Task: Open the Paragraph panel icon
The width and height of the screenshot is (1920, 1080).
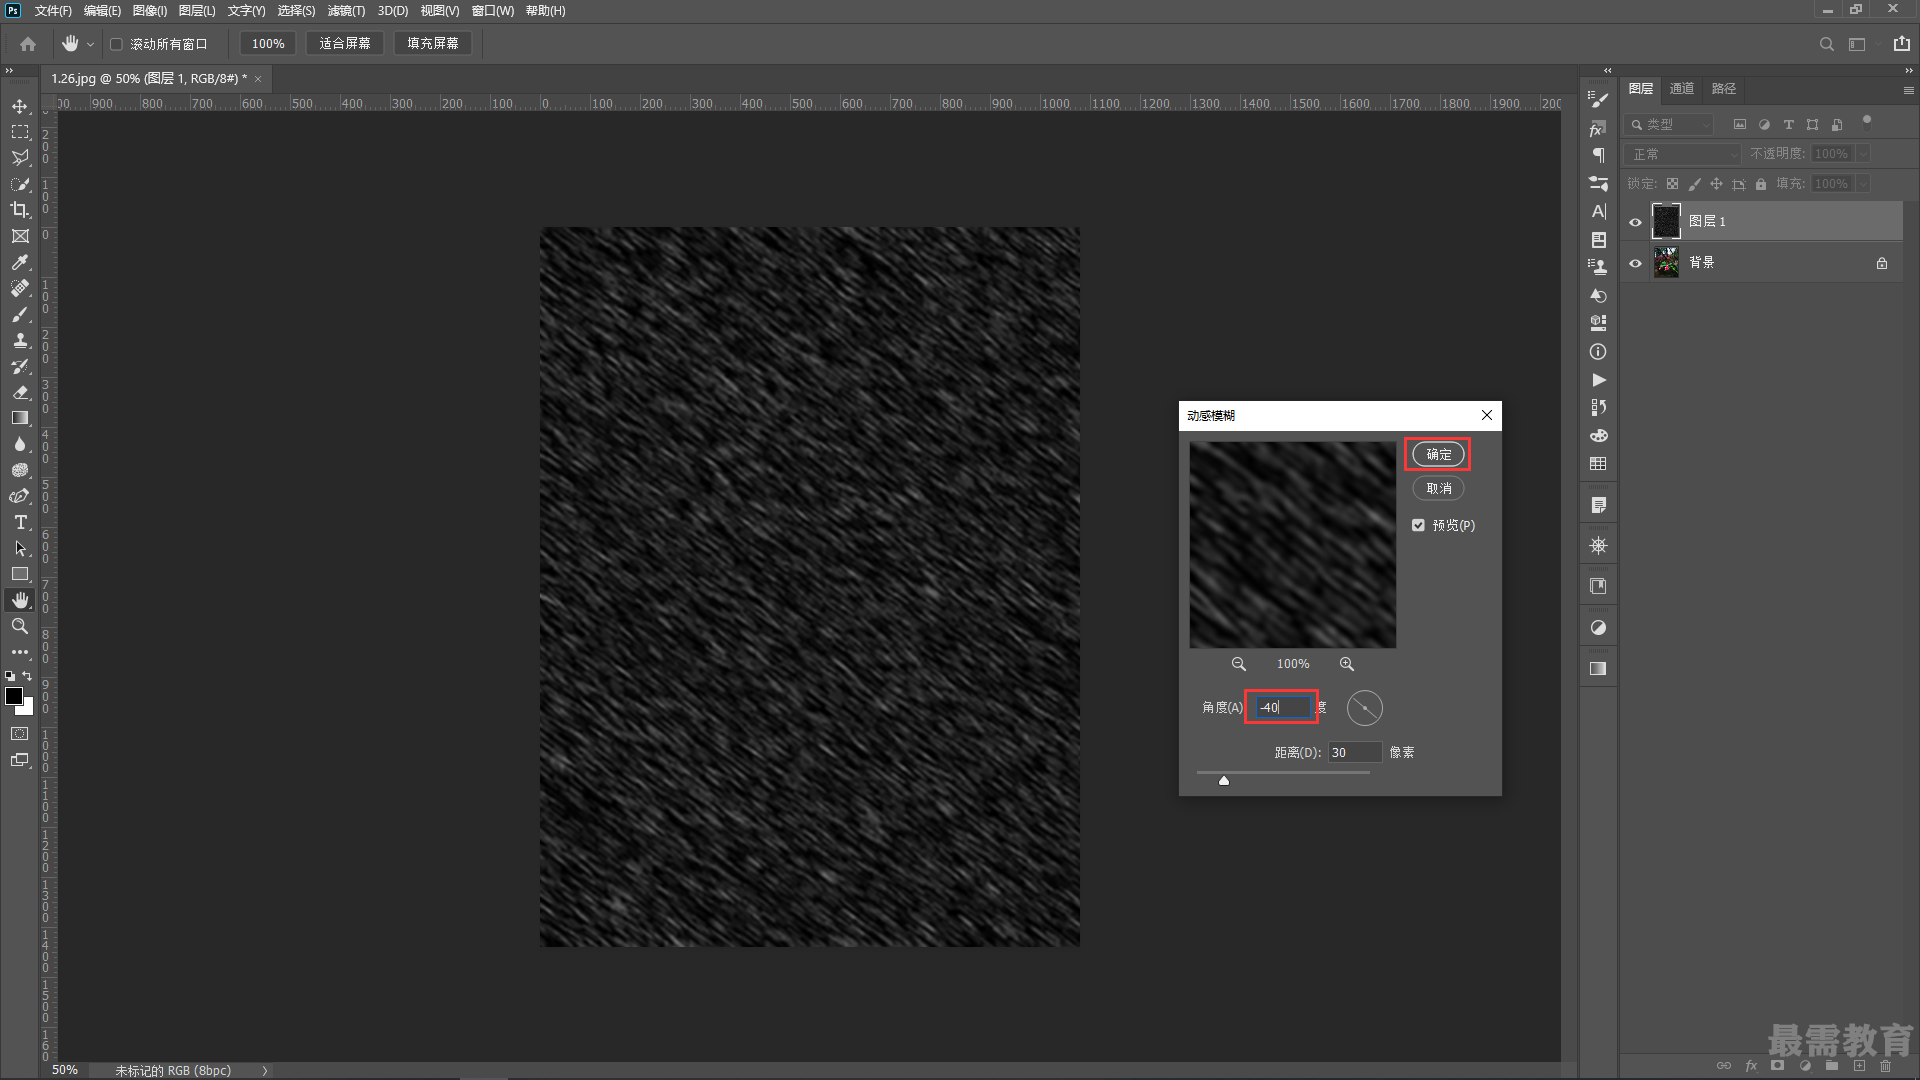Action: coord(1598,156)
